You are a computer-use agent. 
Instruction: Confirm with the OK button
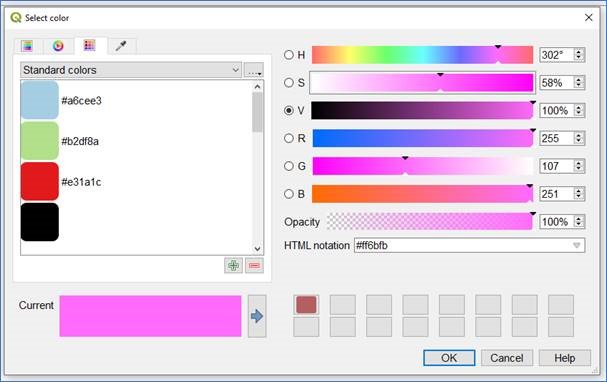(x=449, y=358)
